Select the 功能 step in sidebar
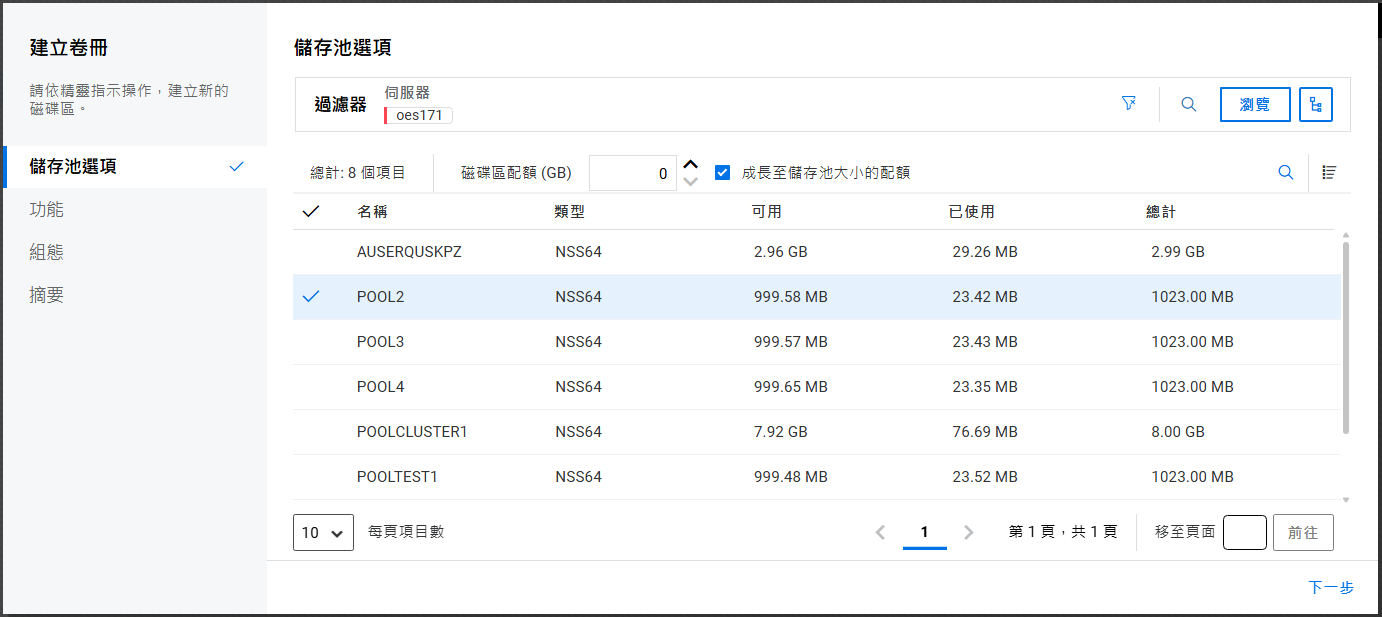 click(x=47, y=209)
